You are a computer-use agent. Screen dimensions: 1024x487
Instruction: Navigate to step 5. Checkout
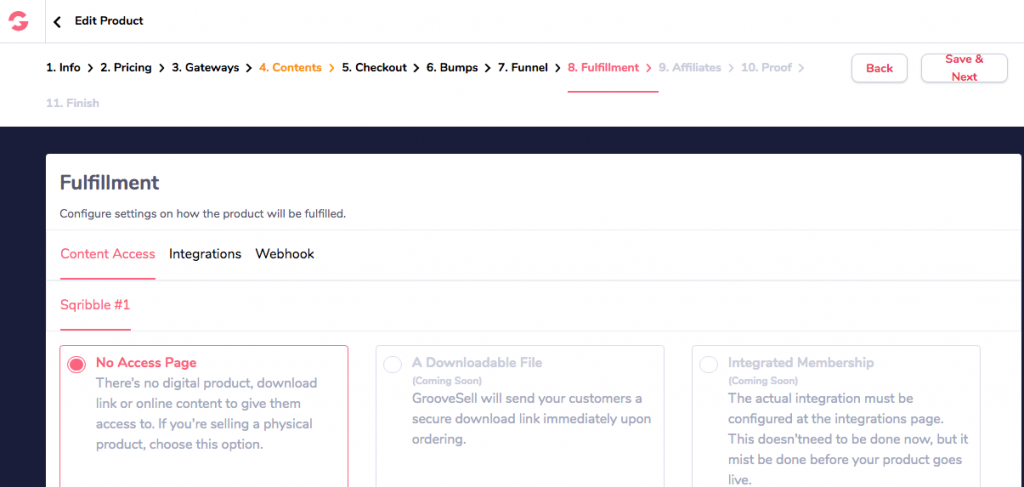(374, 68)
